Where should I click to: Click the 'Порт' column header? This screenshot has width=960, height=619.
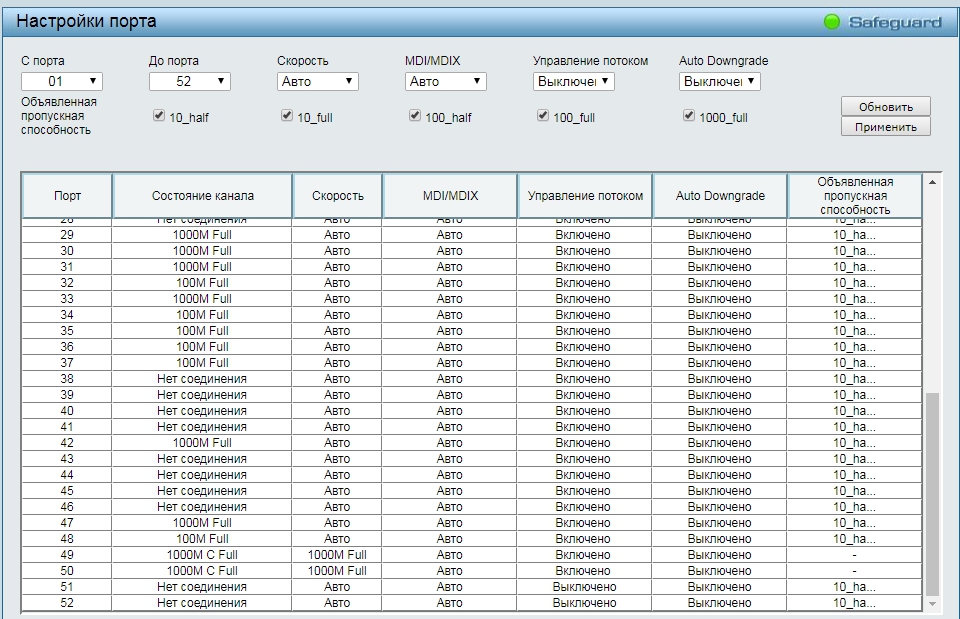click(x=67, y=196)
